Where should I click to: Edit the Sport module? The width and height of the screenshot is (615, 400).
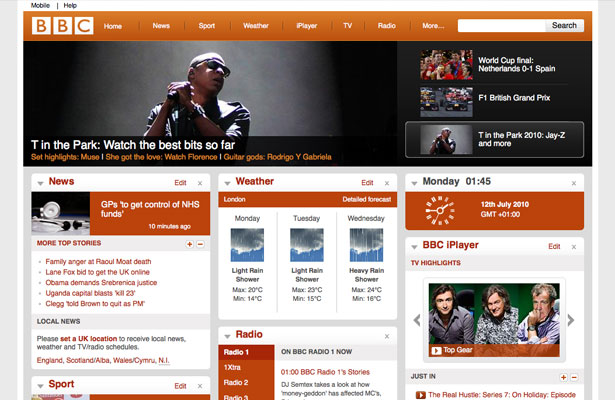(180, 386)
